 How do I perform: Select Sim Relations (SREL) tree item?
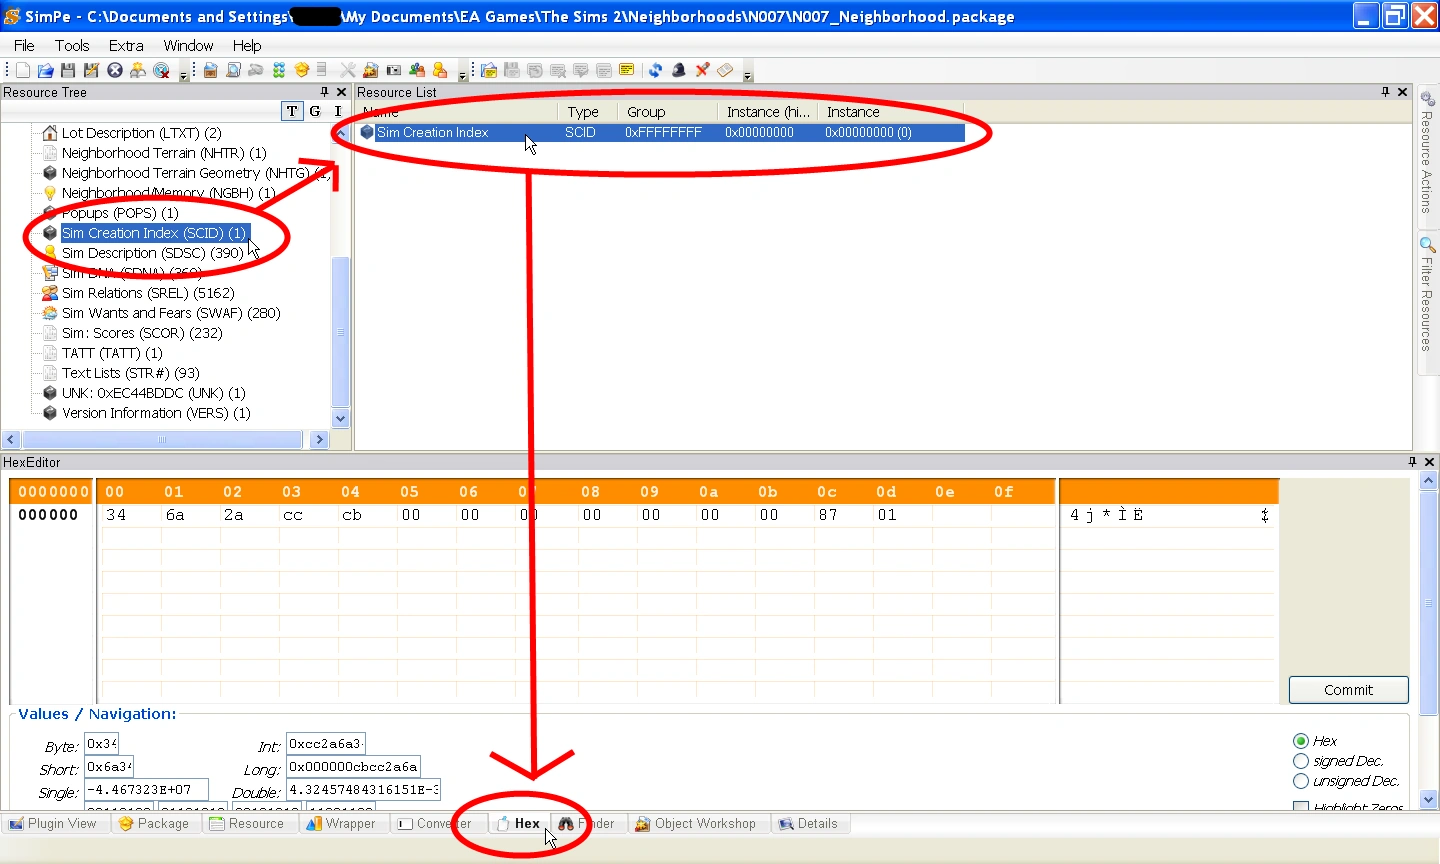pyautogui.click(x=148, y=293)
